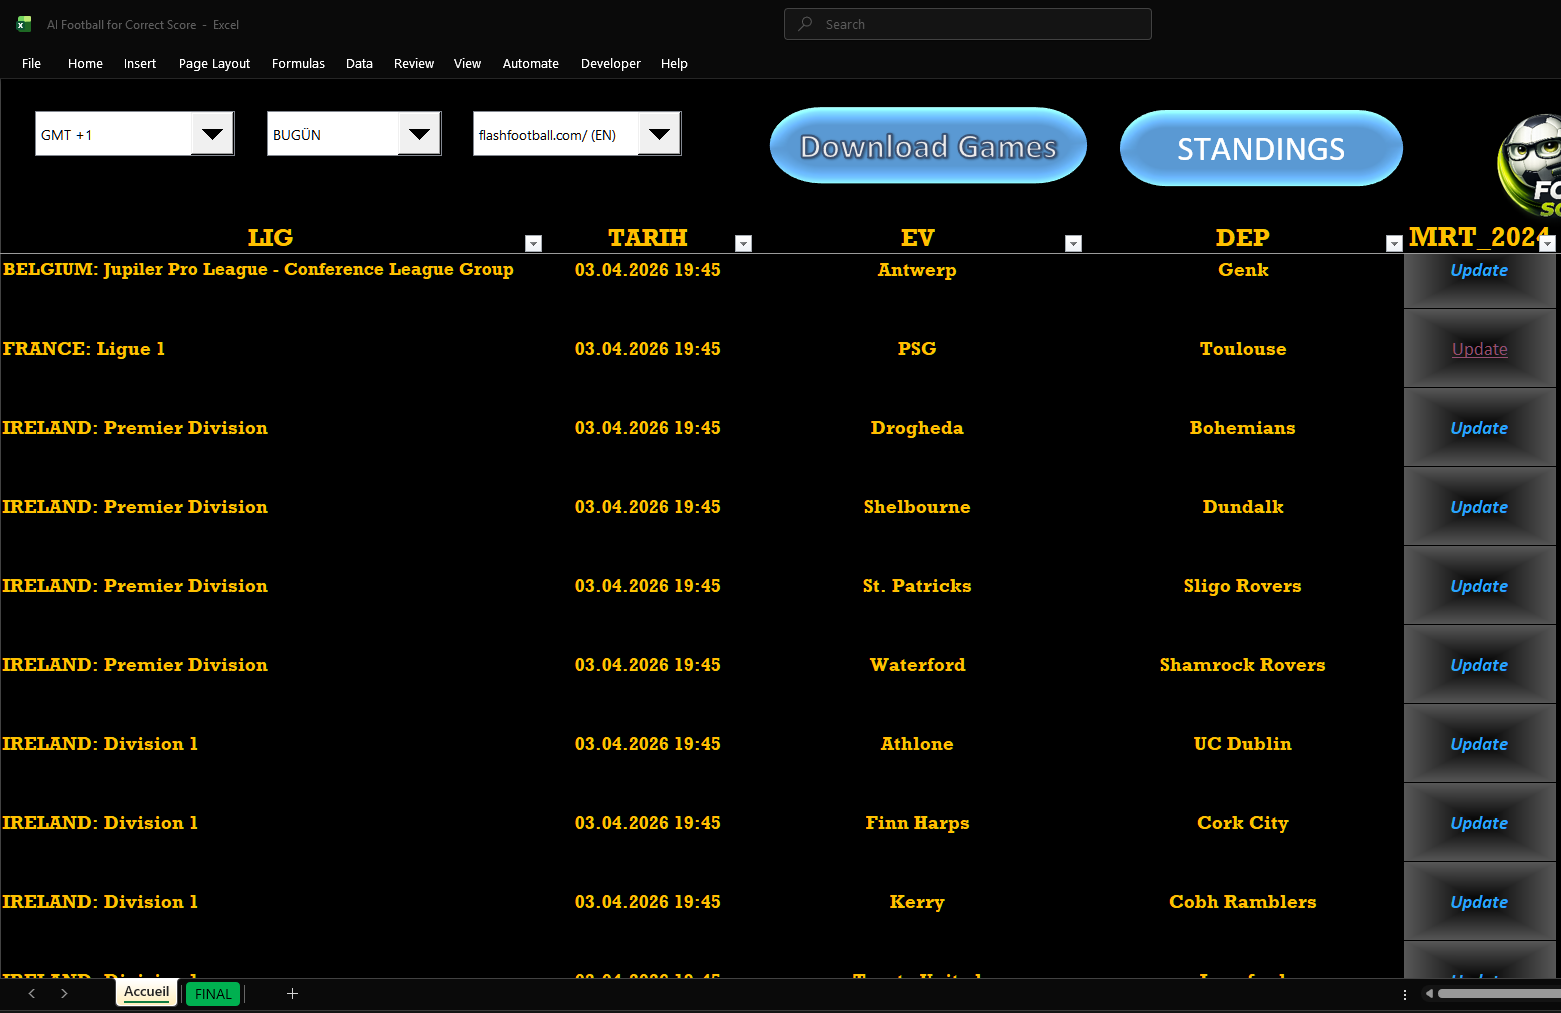Open sheet tab options dots
The image size is (1561, 1013).
(x=1405, y=994)
